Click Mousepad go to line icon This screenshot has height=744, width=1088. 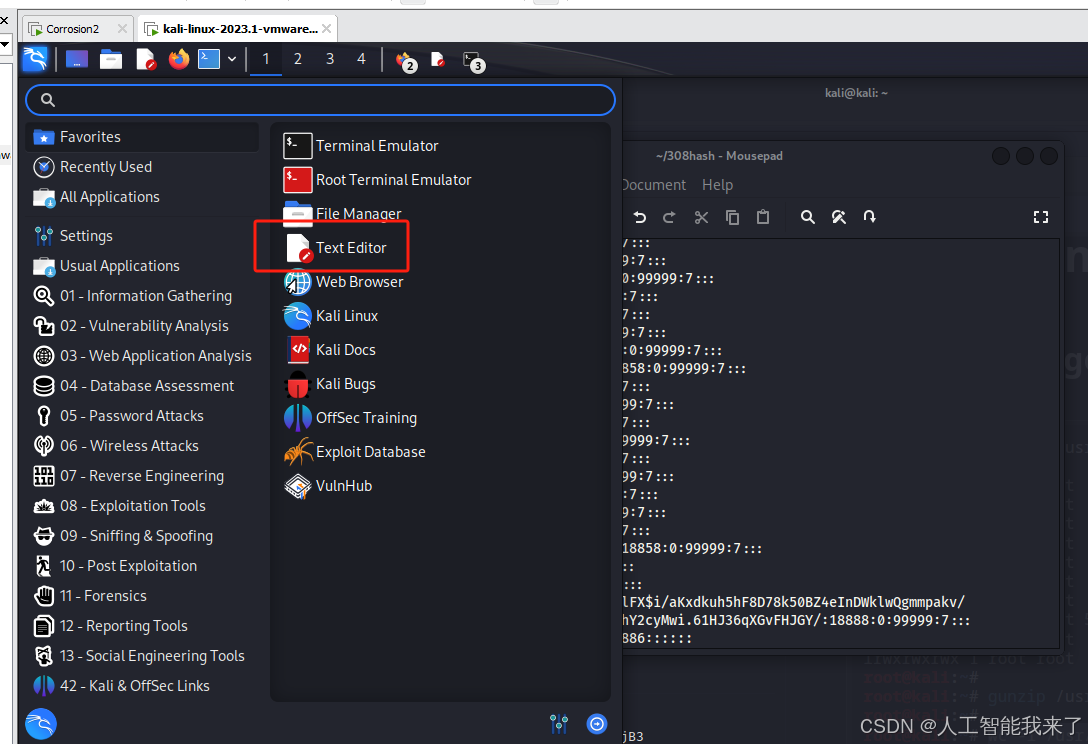(869, 217)
